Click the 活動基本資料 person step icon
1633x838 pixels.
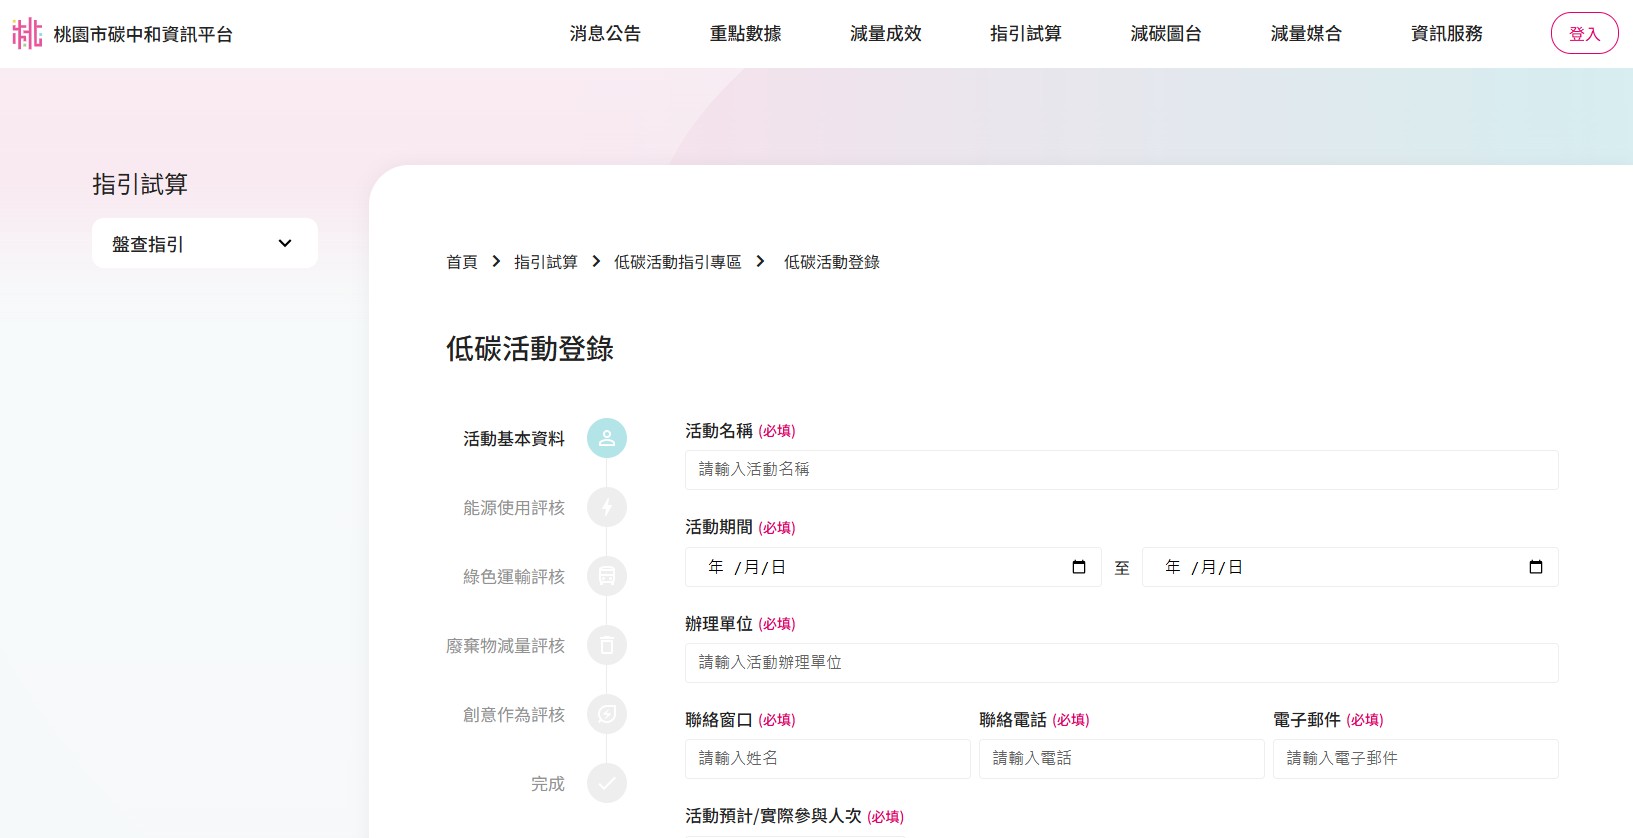pos(607,438)
